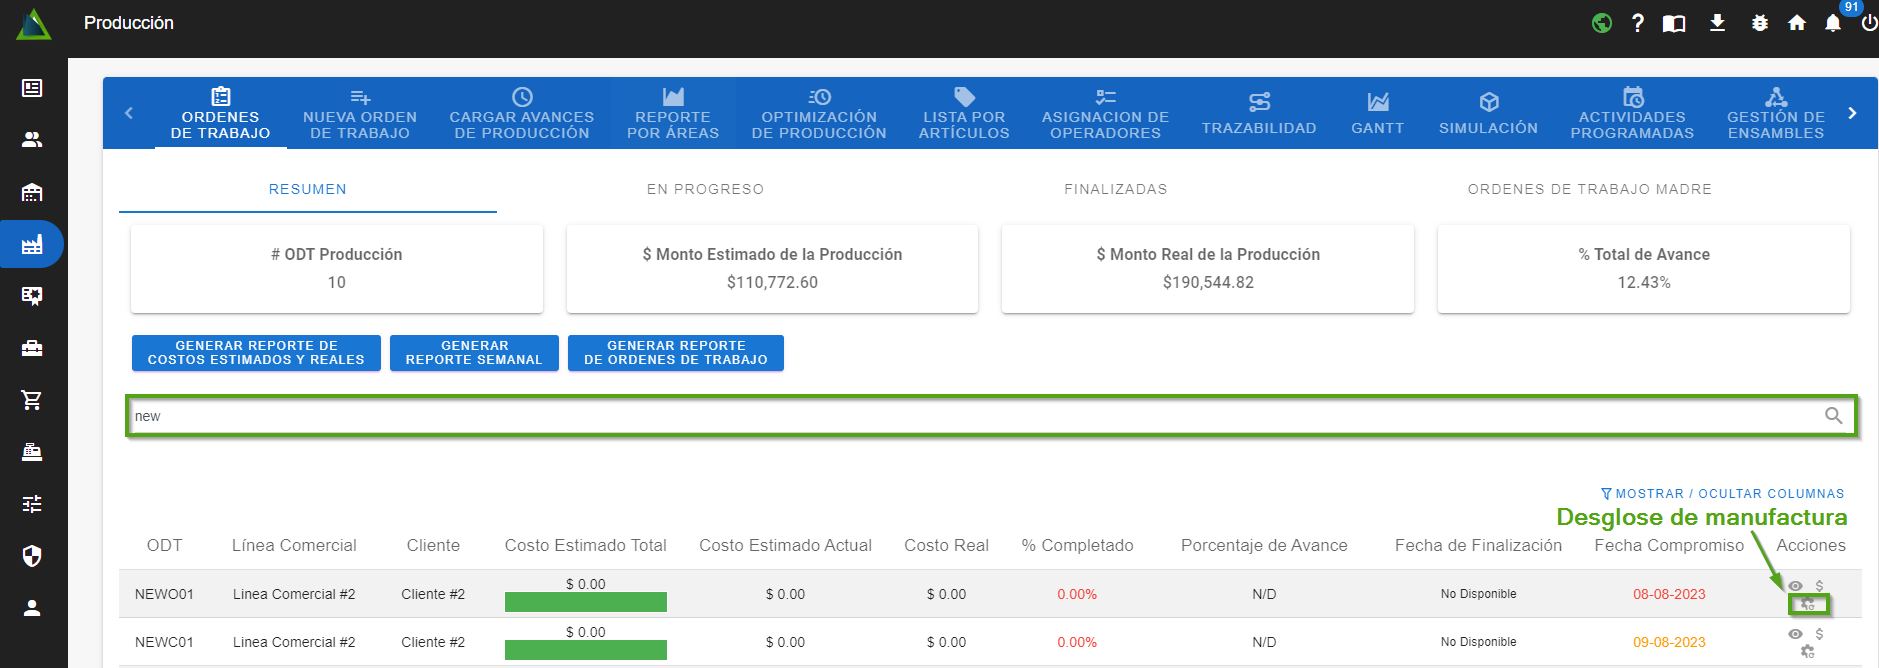1879x668 pixels.
Task: Open the shopping cart sidebar icon
Action: pos(32,400)
